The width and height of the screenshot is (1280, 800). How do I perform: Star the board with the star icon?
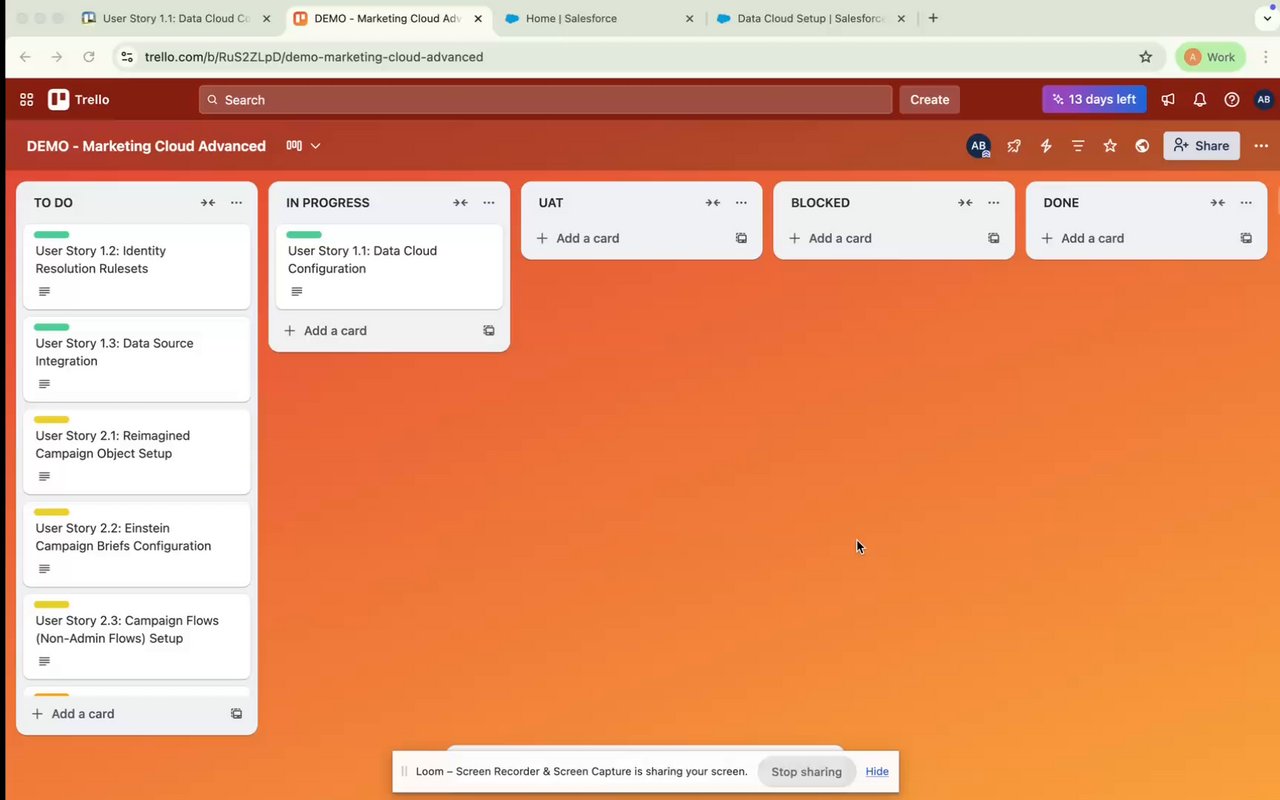point(1110,146)
